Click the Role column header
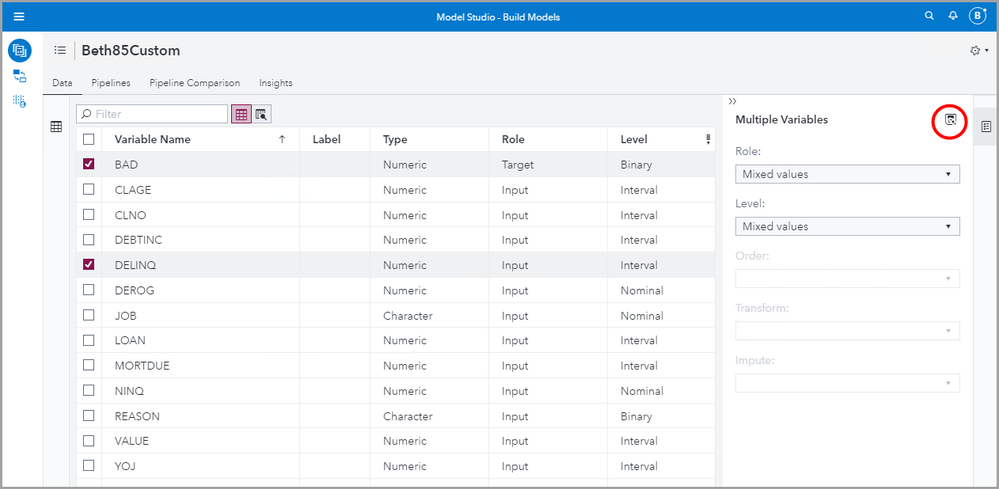Image resolution: width=999 pixels, height=489 pixels. (513, 140)
